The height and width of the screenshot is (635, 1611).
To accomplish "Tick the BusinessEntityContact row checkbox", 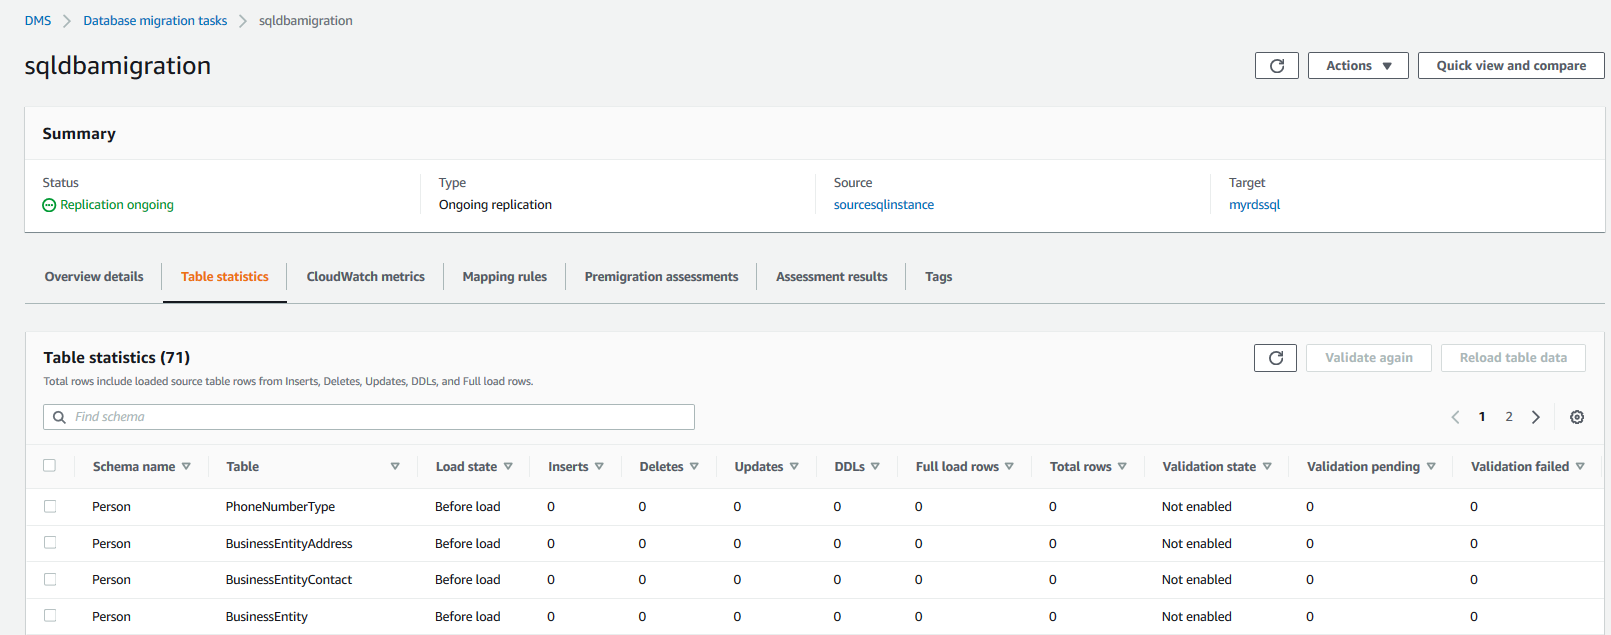I will [50, 580].
